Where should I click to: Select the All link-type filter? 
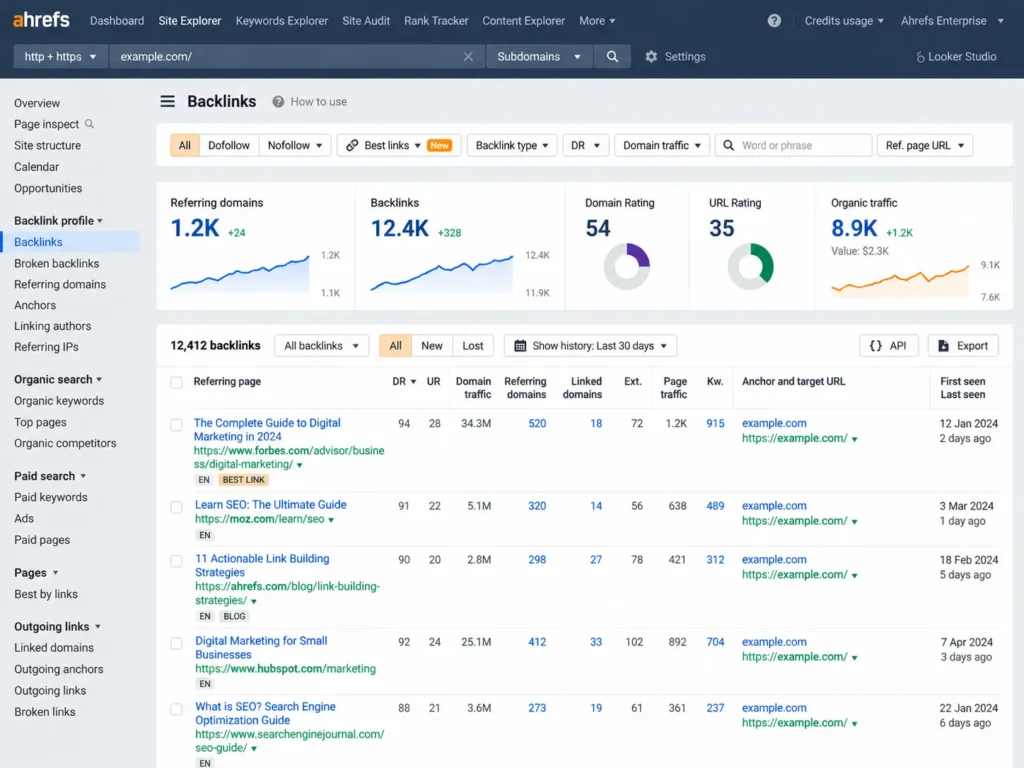185,145
